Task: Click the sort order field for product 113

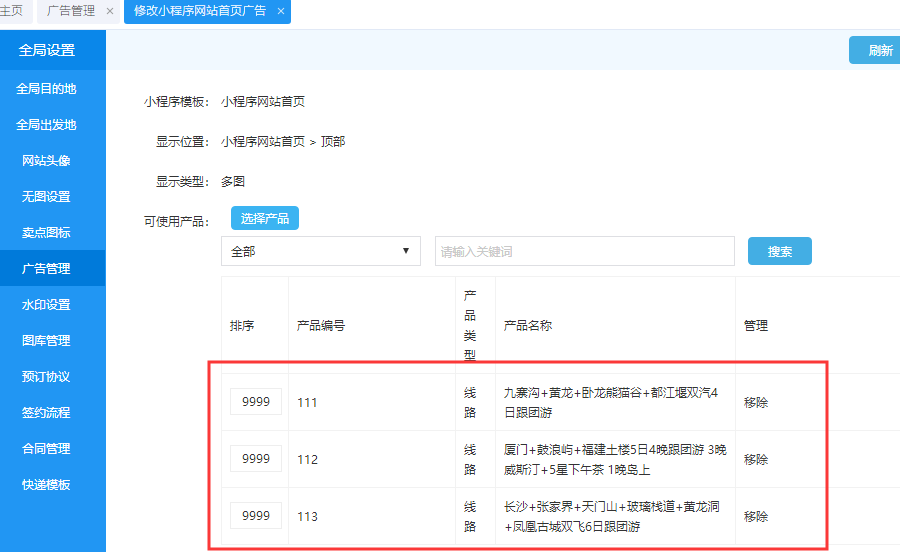Action: (x=256, y=516)
